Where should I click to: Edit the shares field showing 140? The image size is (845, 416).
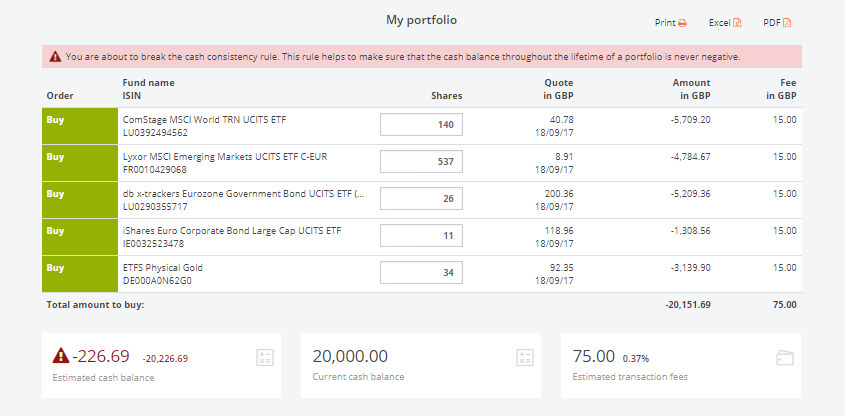point(421,125)
